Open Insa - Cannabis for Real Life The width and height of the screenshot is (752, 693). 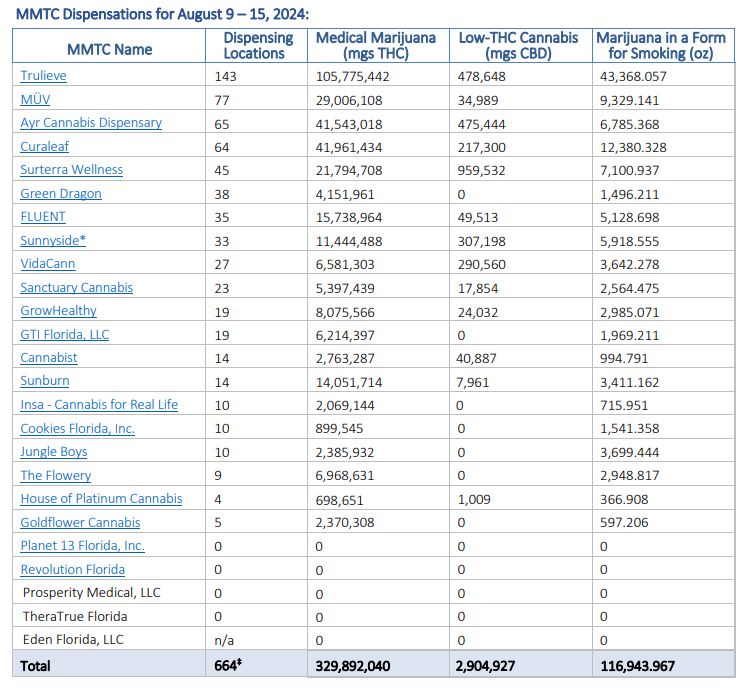click(98, 405)
